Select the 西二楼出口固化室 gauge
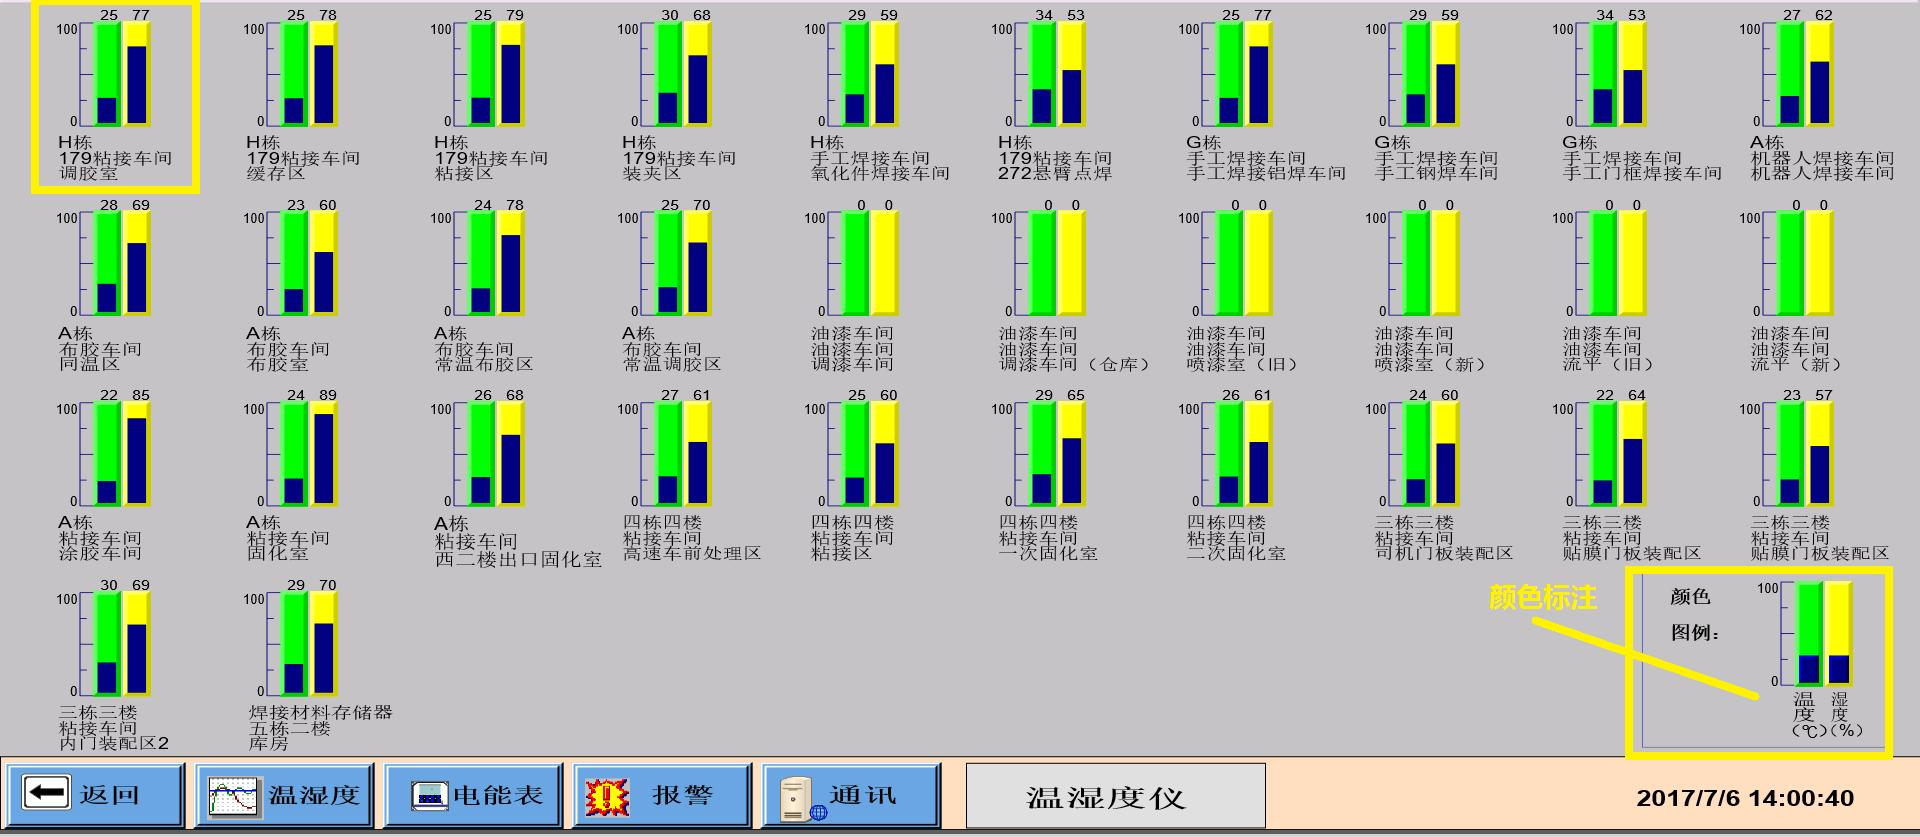Screen dimensions: 1920x837 click(495, 454)
